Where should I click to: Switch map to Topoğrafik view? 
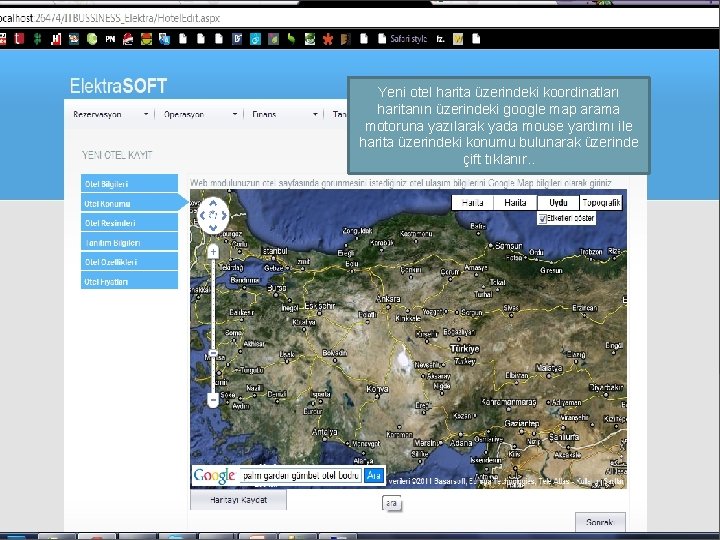tap(601, 202)
